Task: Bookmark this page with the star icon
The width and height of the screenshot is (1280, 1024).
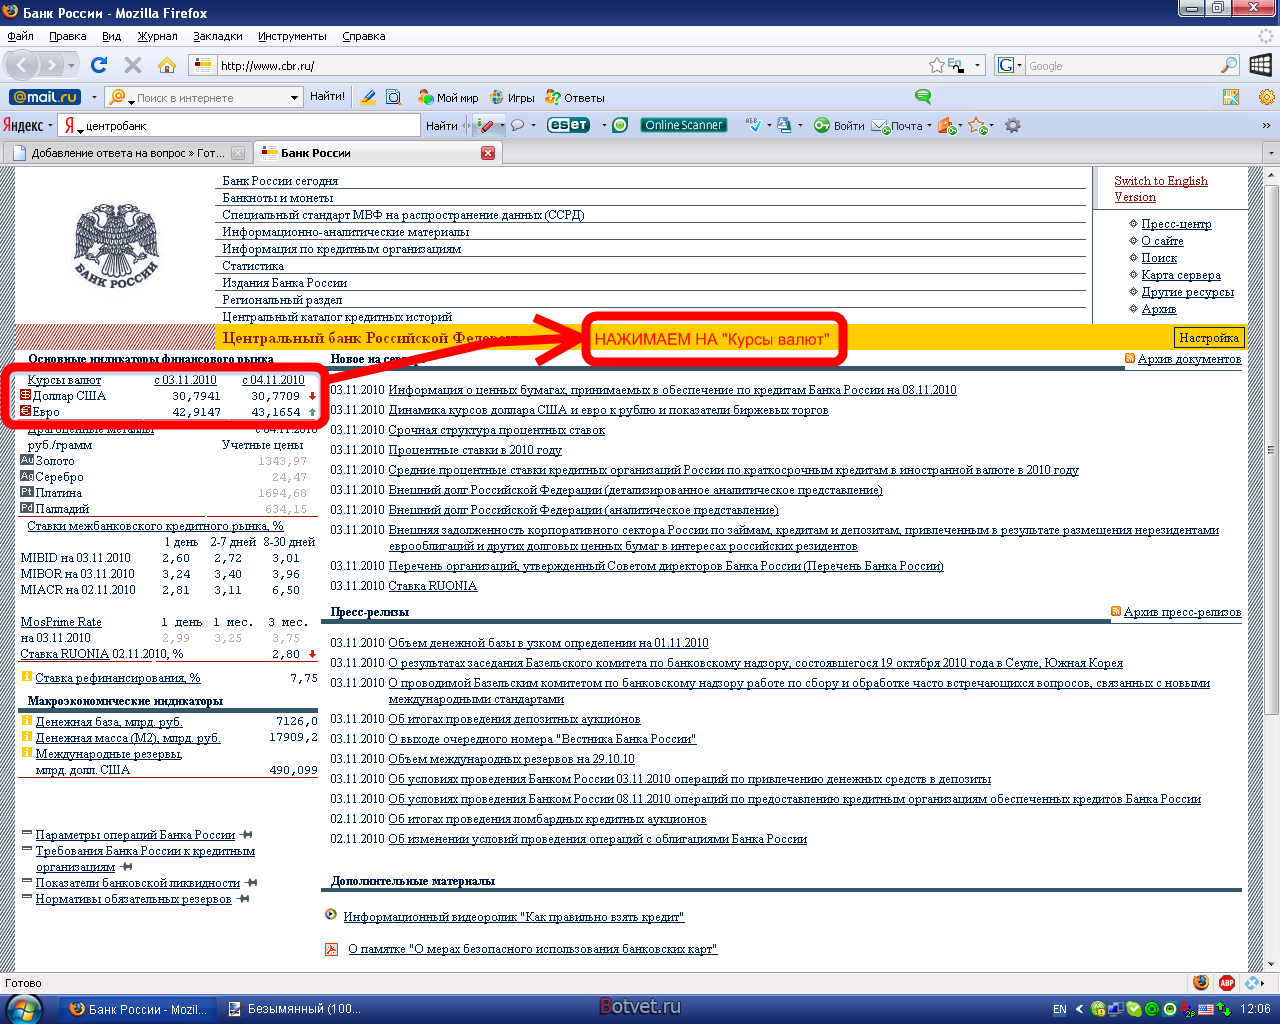Action: [x=937, y=65]
